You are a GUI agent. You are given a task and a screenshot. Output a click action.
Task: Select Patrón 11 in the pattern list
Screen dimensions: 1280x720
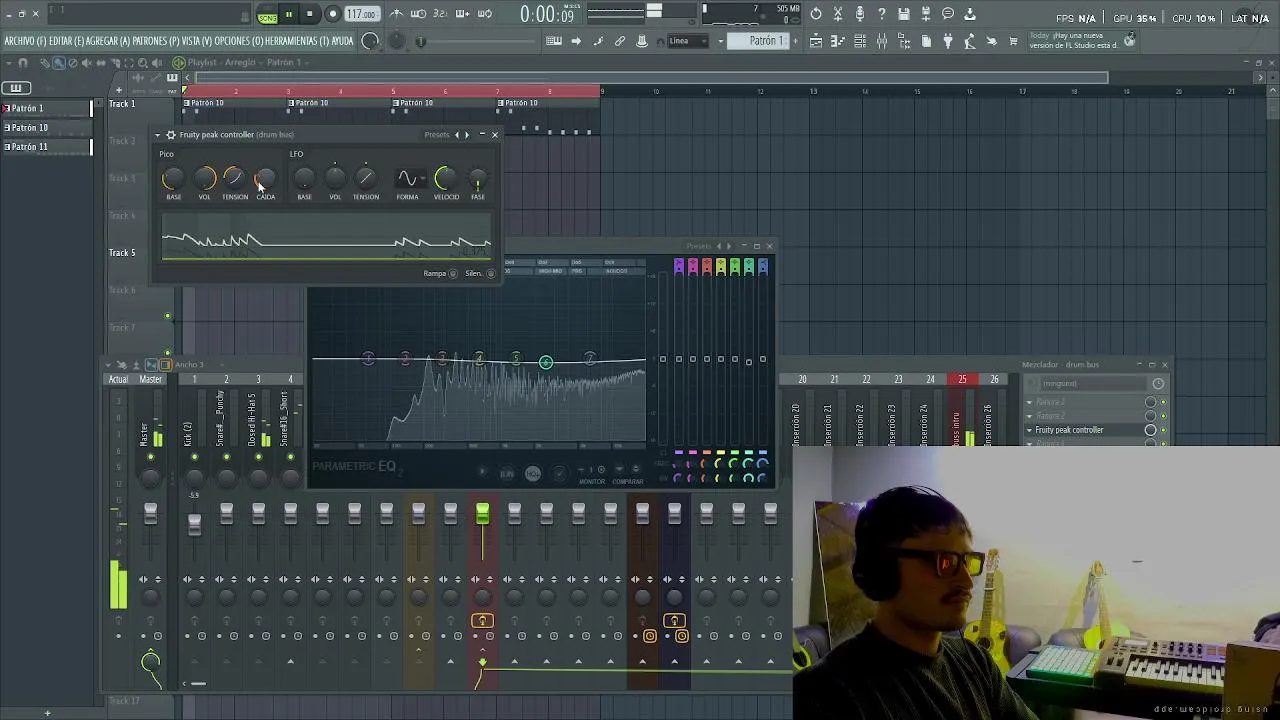pyautogui.click(x=46, y=147)
